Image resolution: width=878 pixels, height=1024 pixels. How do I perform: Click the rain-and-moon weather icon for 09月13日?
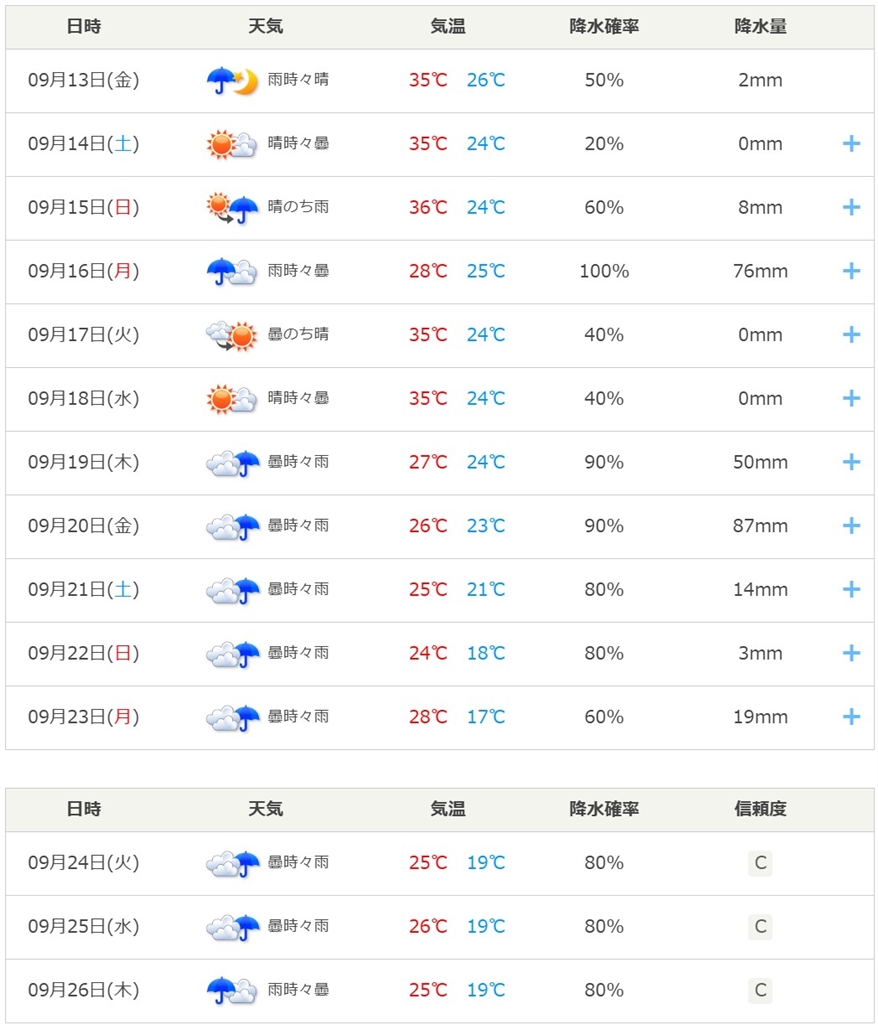pyautogui.click(x=233, y=80)
